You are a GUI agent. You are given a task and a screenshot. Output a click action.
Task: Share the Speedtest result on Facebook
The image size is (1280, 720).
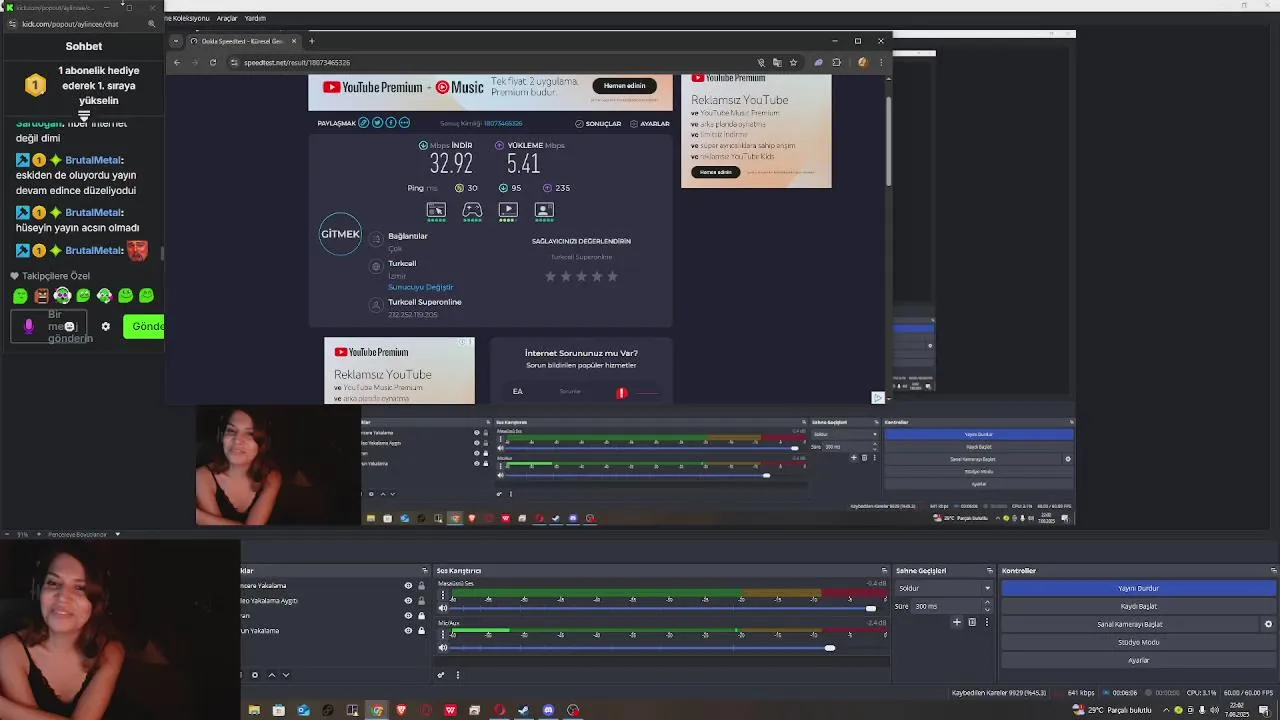point(391,123)
